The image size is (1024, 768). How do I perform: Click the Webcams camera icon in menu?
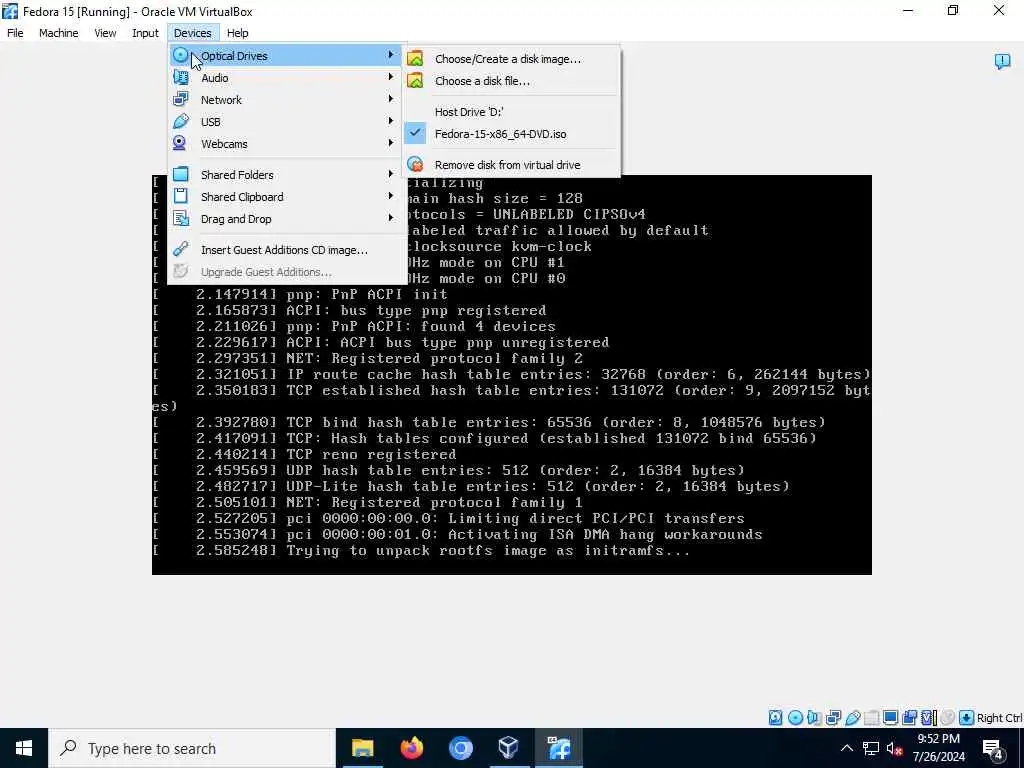(180, 143)
